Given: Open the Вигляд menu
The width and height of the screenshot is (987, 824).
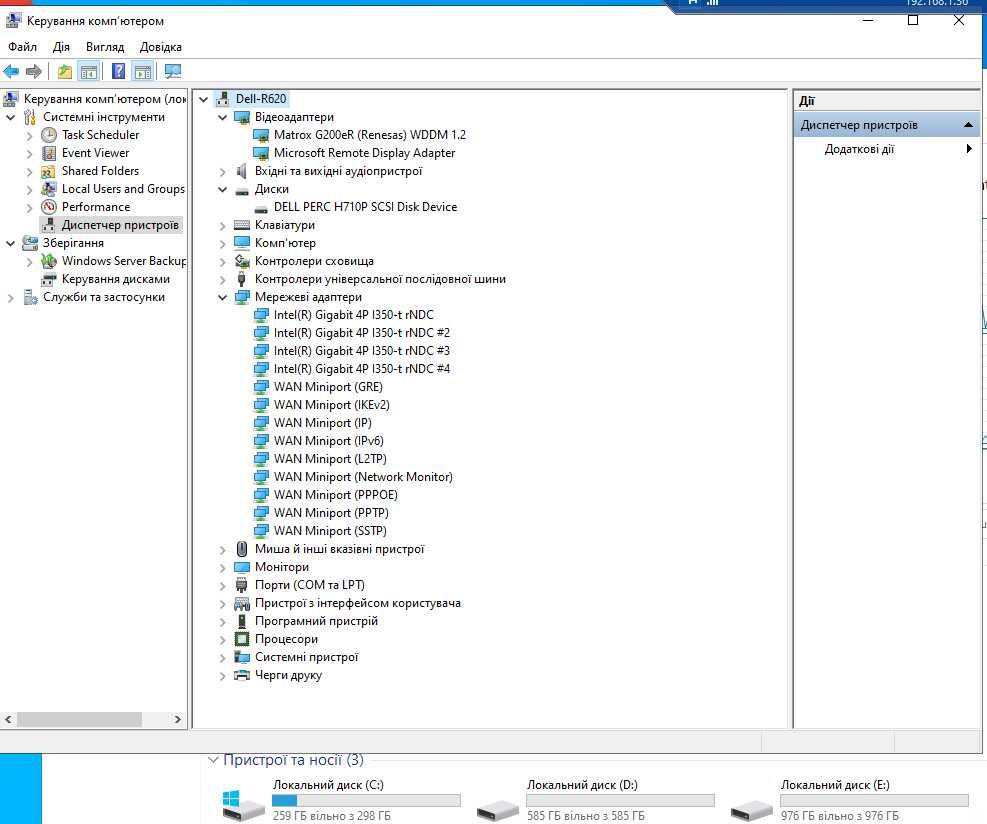Looking at the screenshot, I should 105,47.
